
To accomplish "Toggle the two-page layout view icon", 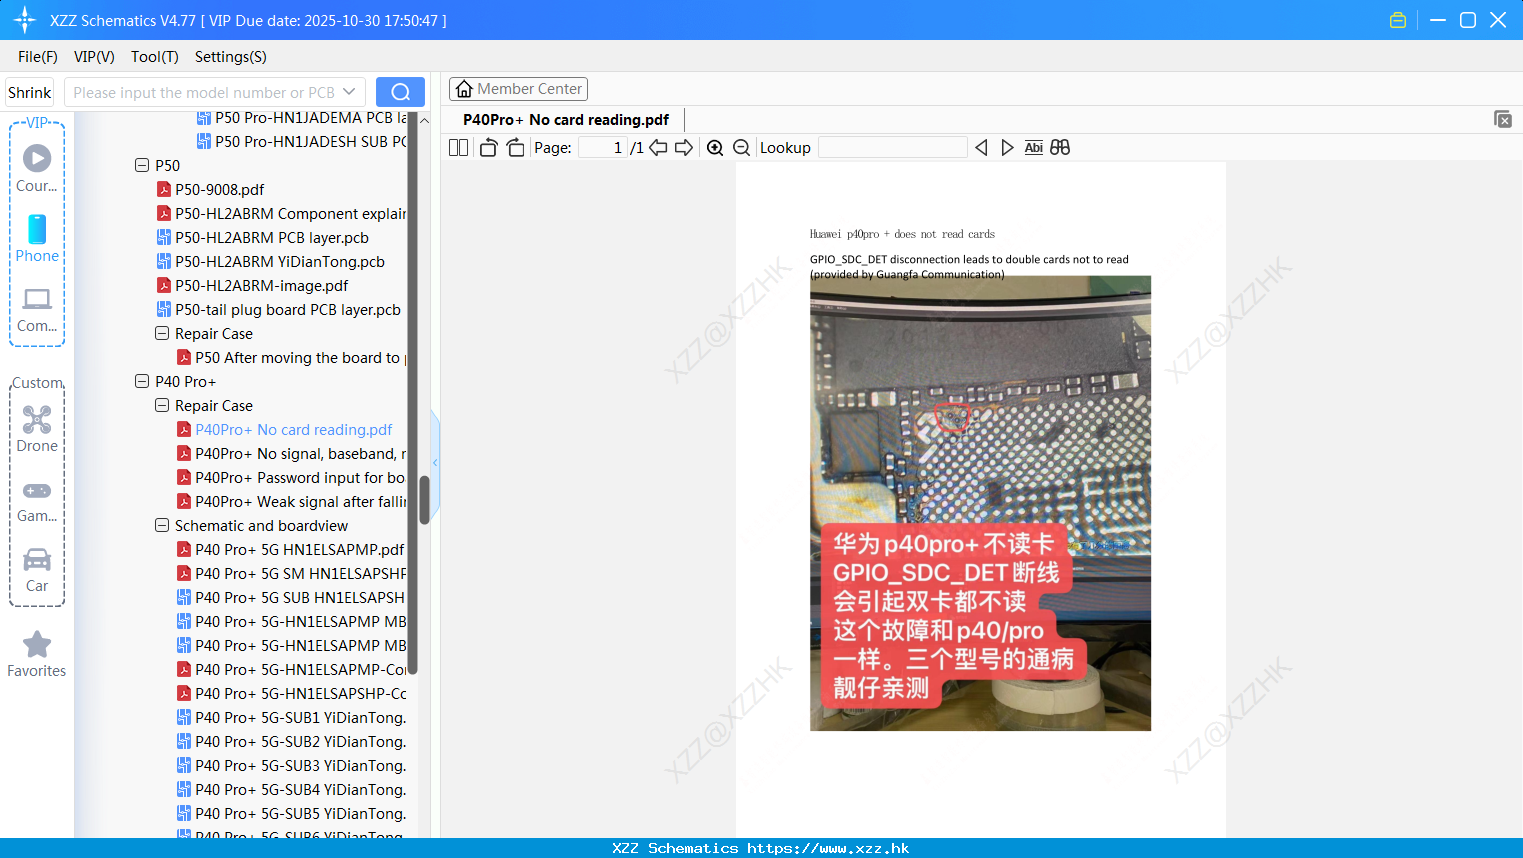I will [x=458, y=148].
